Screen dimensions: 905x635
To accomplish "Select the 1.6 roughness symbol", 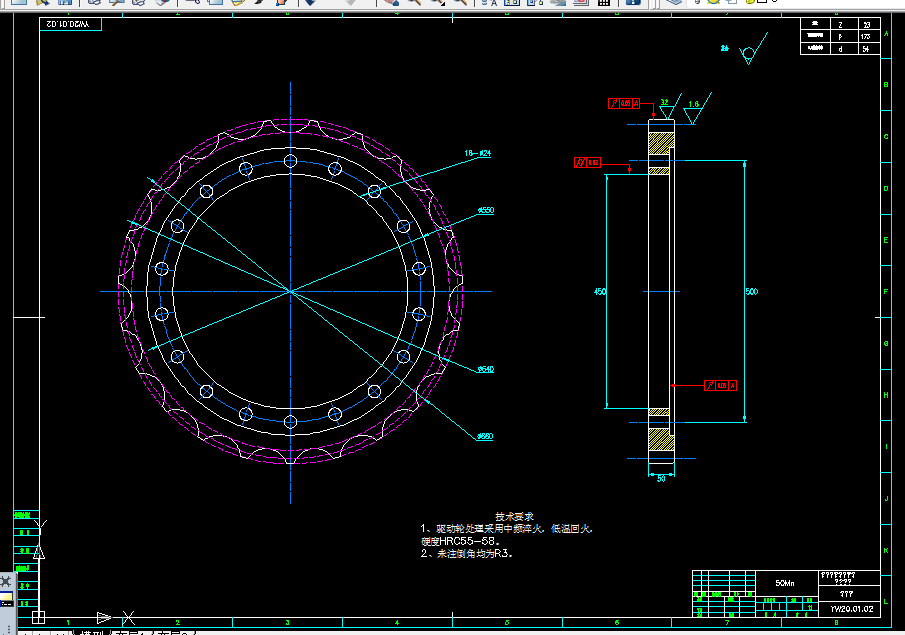I will tap(697, 108).
